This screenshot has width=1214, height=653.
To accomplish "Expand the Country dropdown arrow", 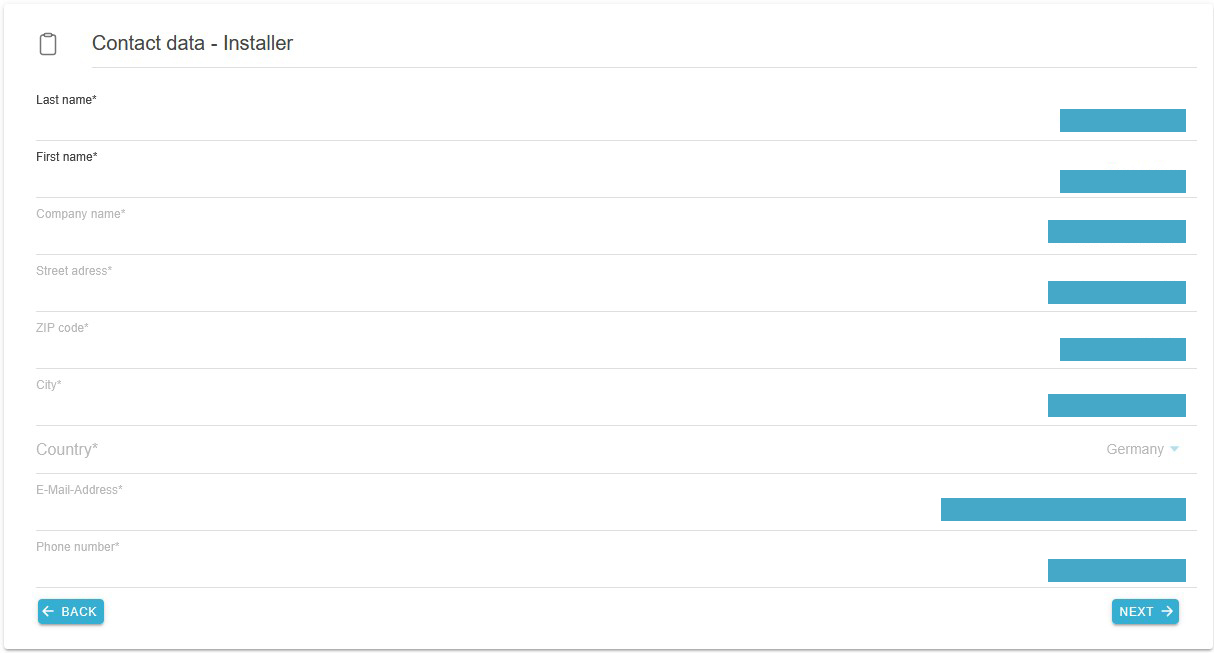I will 1174,450.
